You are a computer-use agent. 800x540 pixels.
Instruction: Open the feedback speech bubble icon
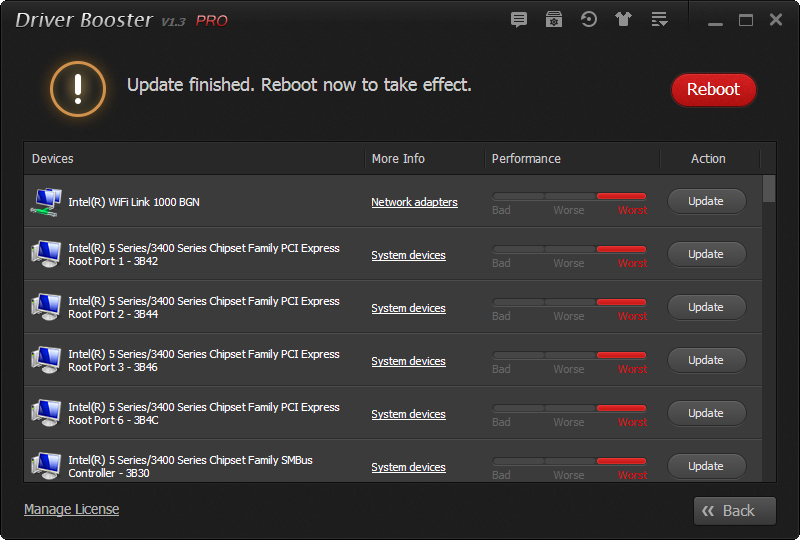pyautogui.click(x=518, y=19)
